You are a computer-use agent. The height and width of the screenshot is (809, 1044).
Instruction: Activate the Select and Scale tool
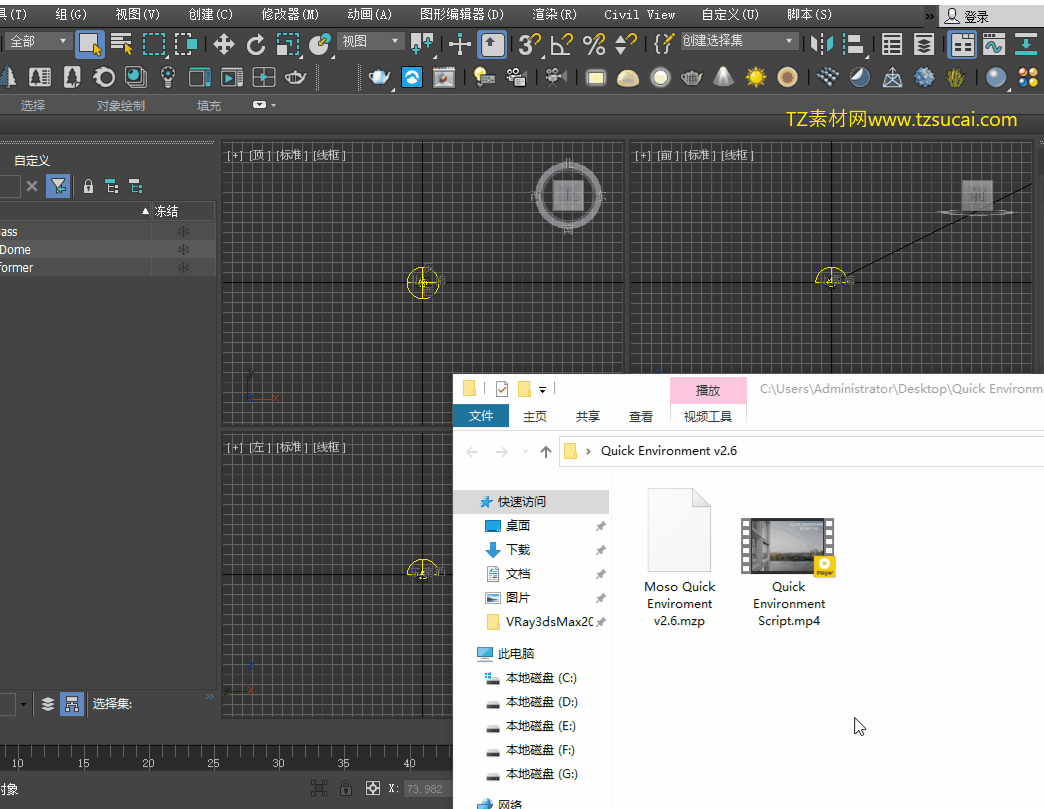tap(288, 44)
